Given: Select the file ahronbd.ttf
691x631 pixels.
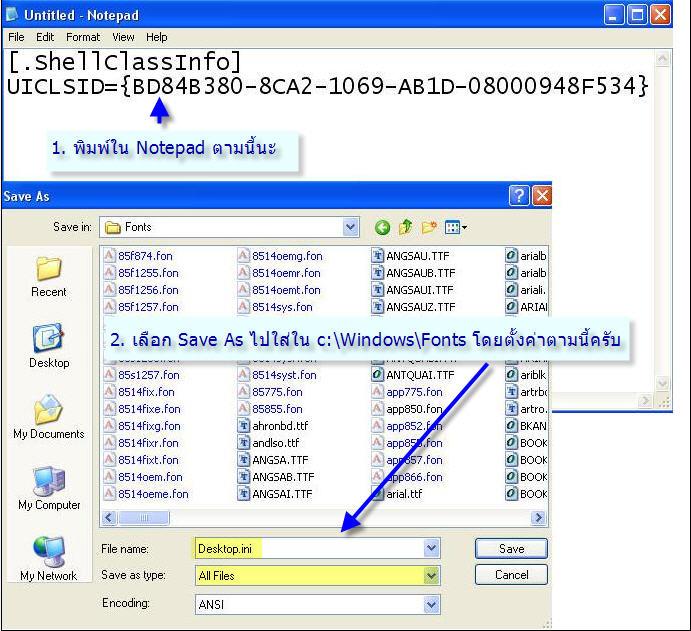Looking at the screenshot, I should pyautogui.click(x=273, y=426).
